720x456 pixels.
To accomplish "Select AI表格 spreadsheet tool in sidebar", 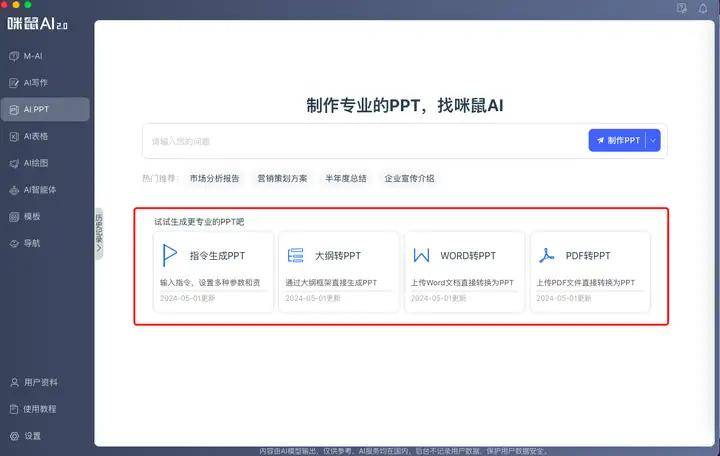I will pyautogui.click(x=35, y=136).
